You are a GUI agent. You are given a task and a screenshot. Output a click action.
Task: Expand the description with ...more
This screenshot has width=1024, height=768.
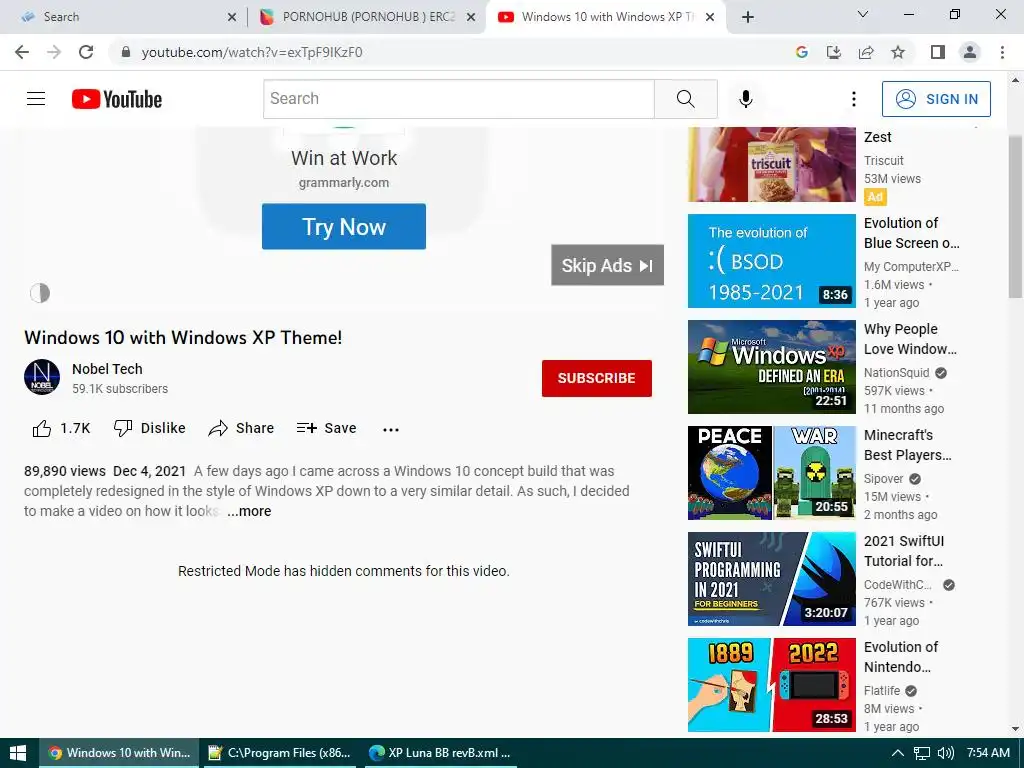pyautogui.click(x=249, y=511)
